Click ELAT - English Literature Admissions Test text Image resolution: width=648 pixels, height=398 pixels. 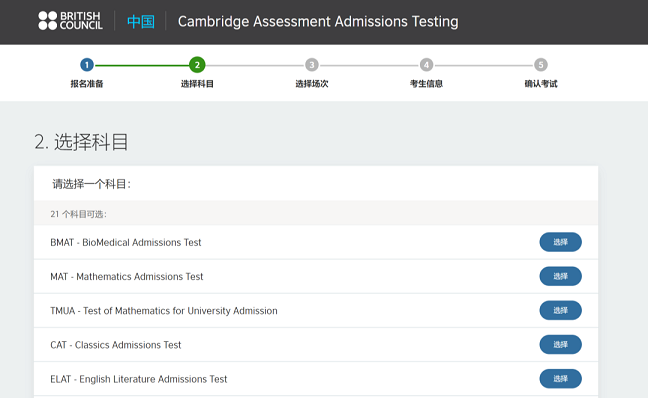point(138,379)
